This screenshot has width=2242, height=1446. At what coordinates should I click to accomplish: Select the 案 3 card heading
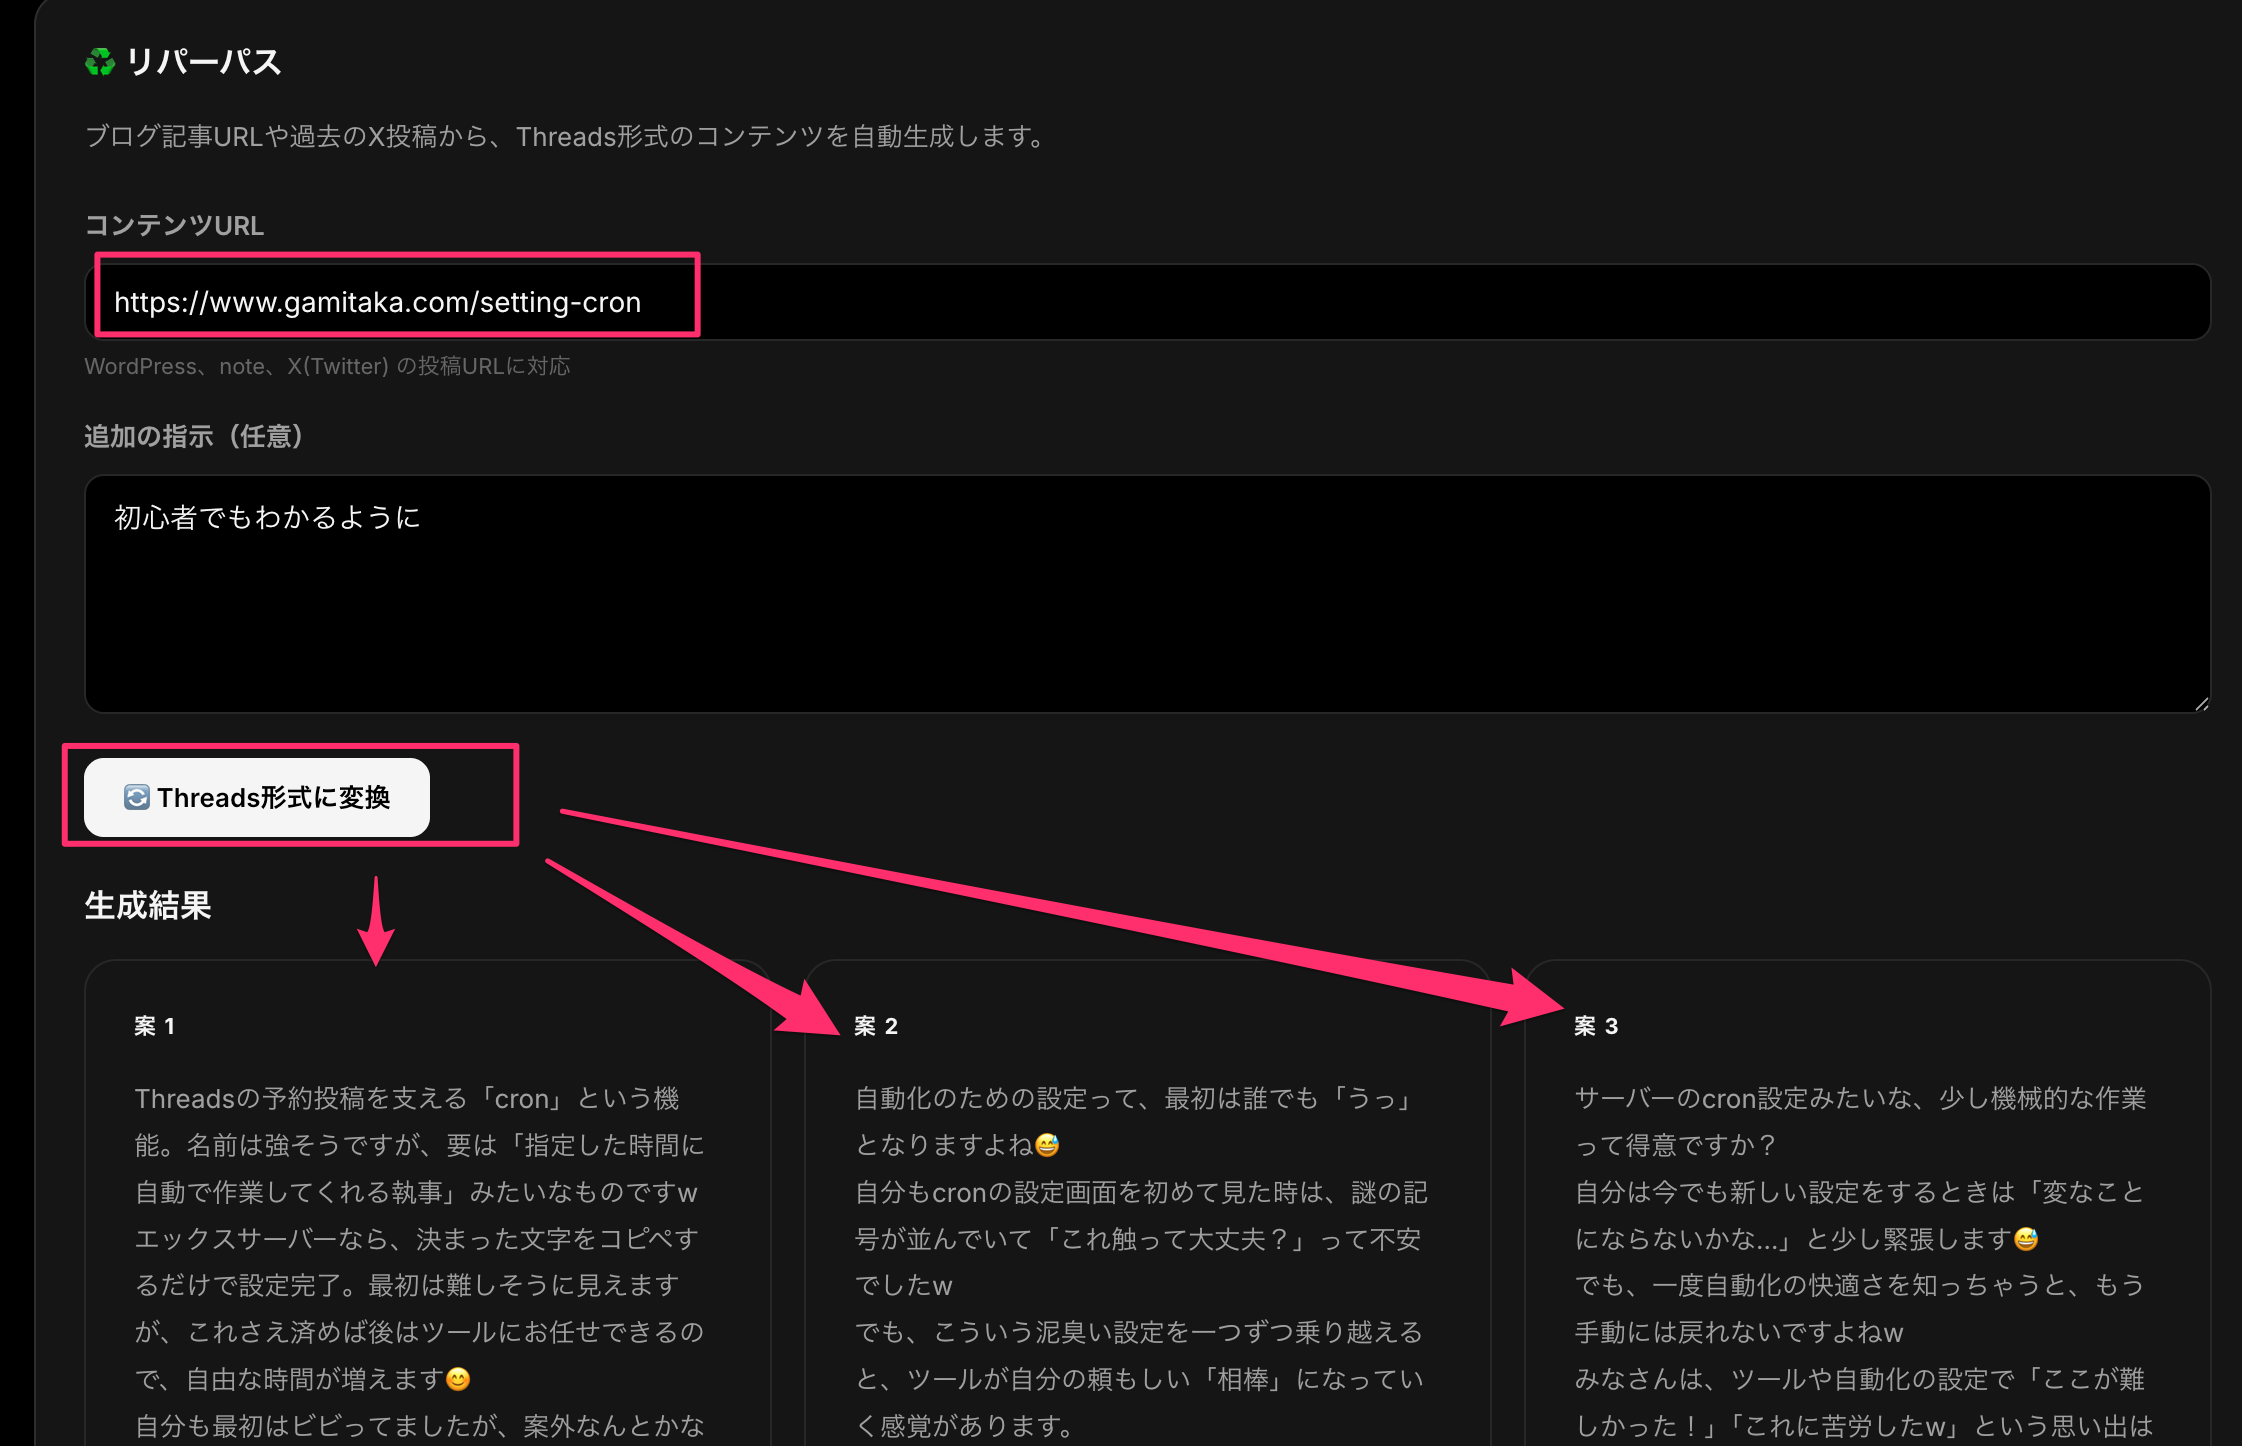1596,1026
